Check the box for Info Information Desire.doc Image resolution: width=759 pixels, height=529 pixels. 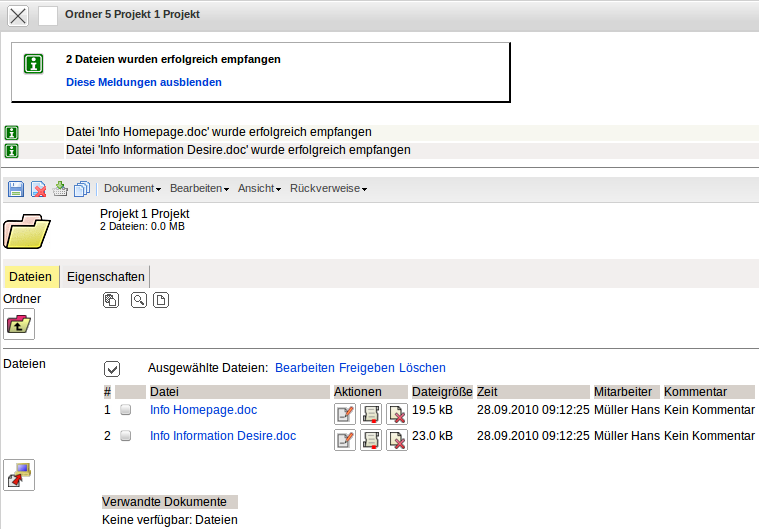coord(126,436)
